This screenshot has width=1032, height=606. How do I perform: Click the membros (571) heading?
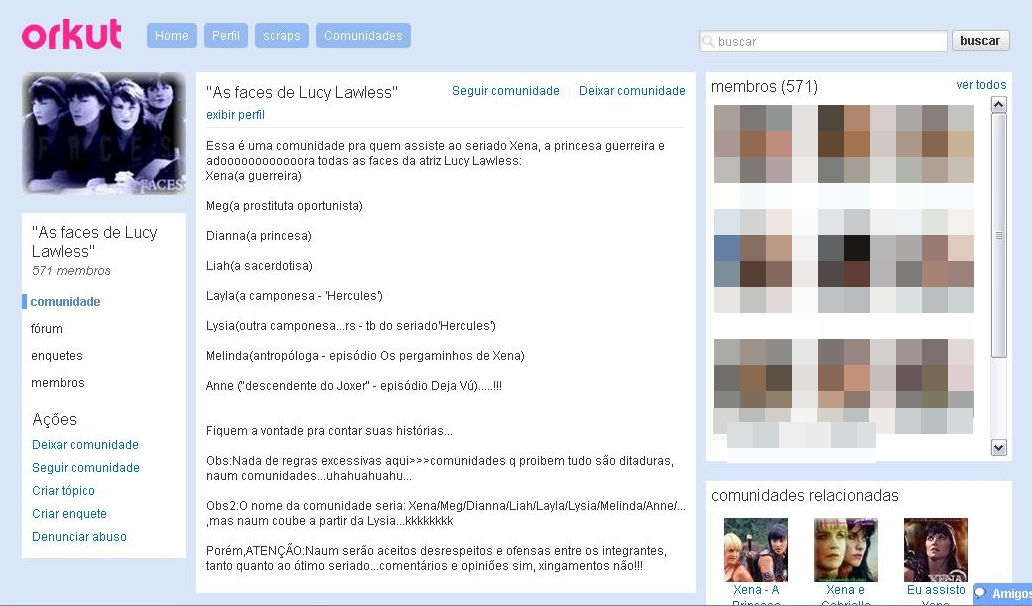click(764, 86)
